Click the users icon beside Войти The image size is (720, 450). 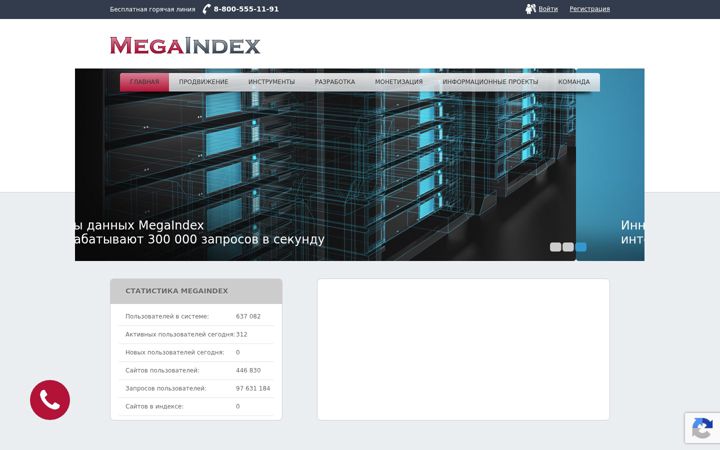(530, 9)
